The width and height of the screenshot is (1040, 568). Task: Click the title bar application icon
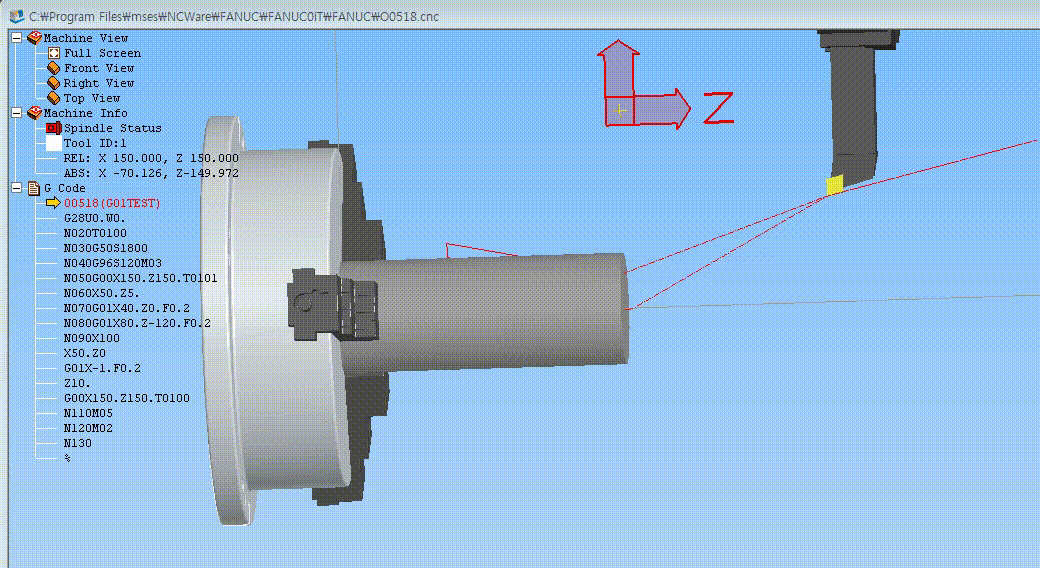17,15
